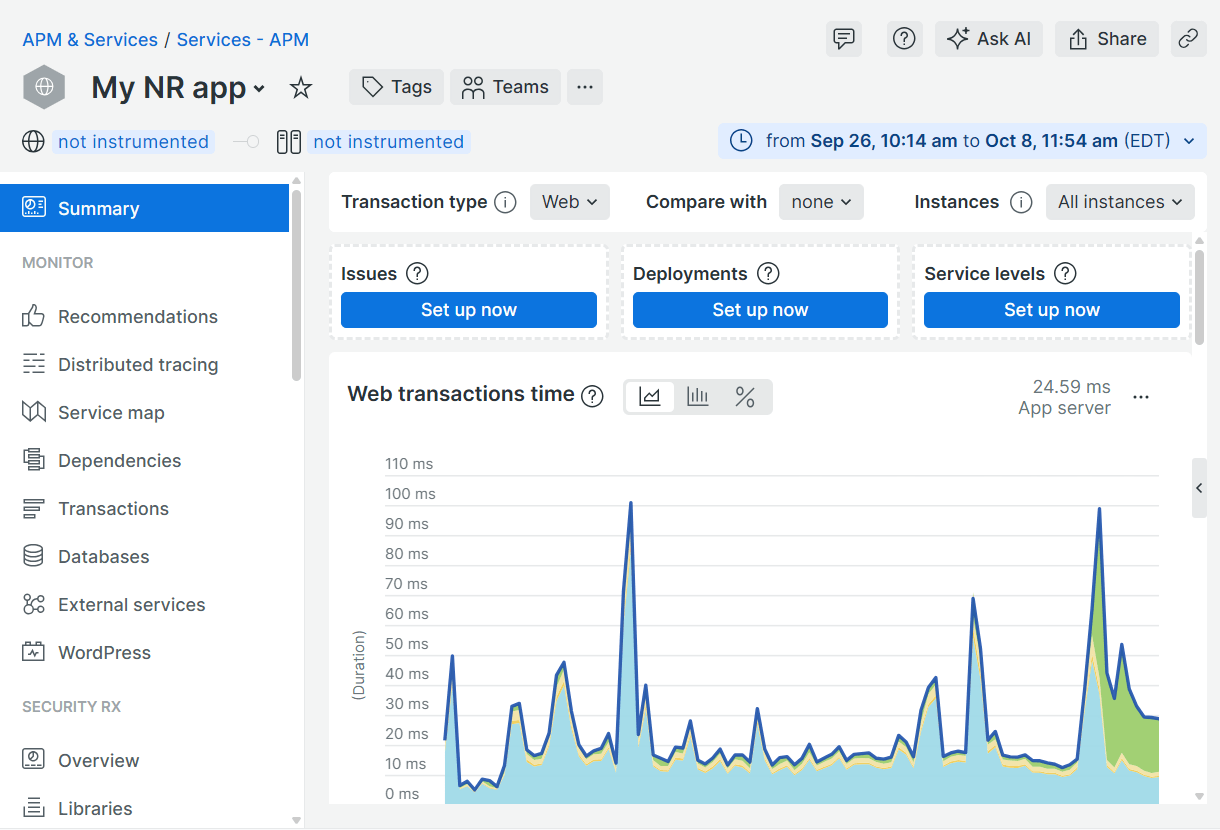Screen dimensions: 1220x830
Task: Set up now under Deployments
Action: click(760, 310)
